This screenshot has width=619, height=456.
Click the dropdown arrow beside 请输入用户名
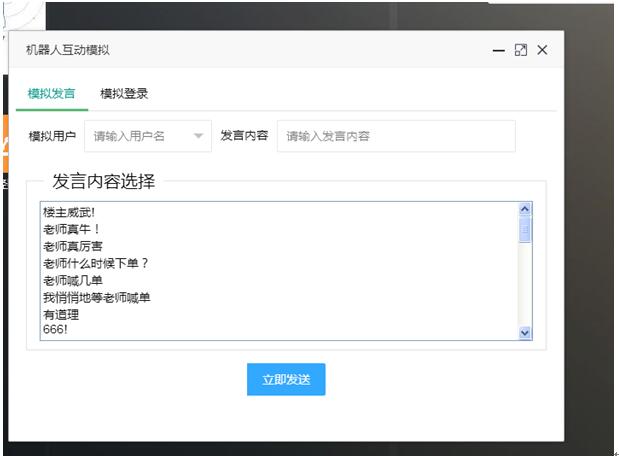(x=198, y=136)
